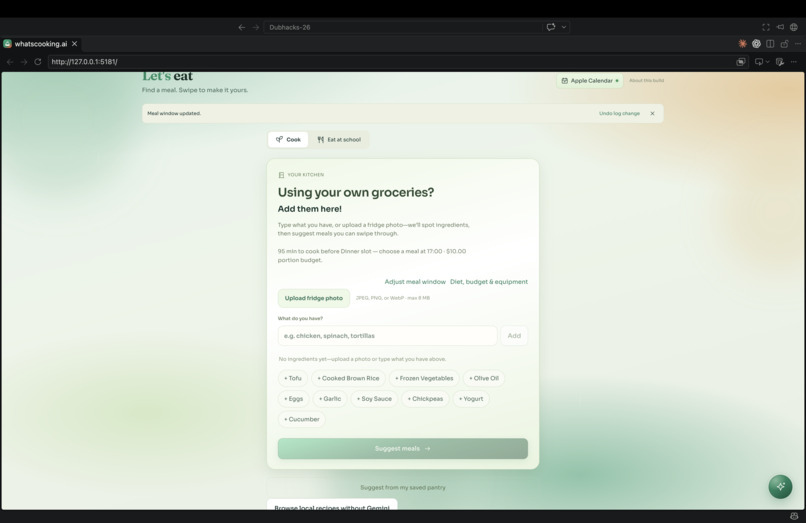Go back using title bar back arrow
Image resolution: width=806 pixels, height=523 pixels.
[x=242, y=27]
